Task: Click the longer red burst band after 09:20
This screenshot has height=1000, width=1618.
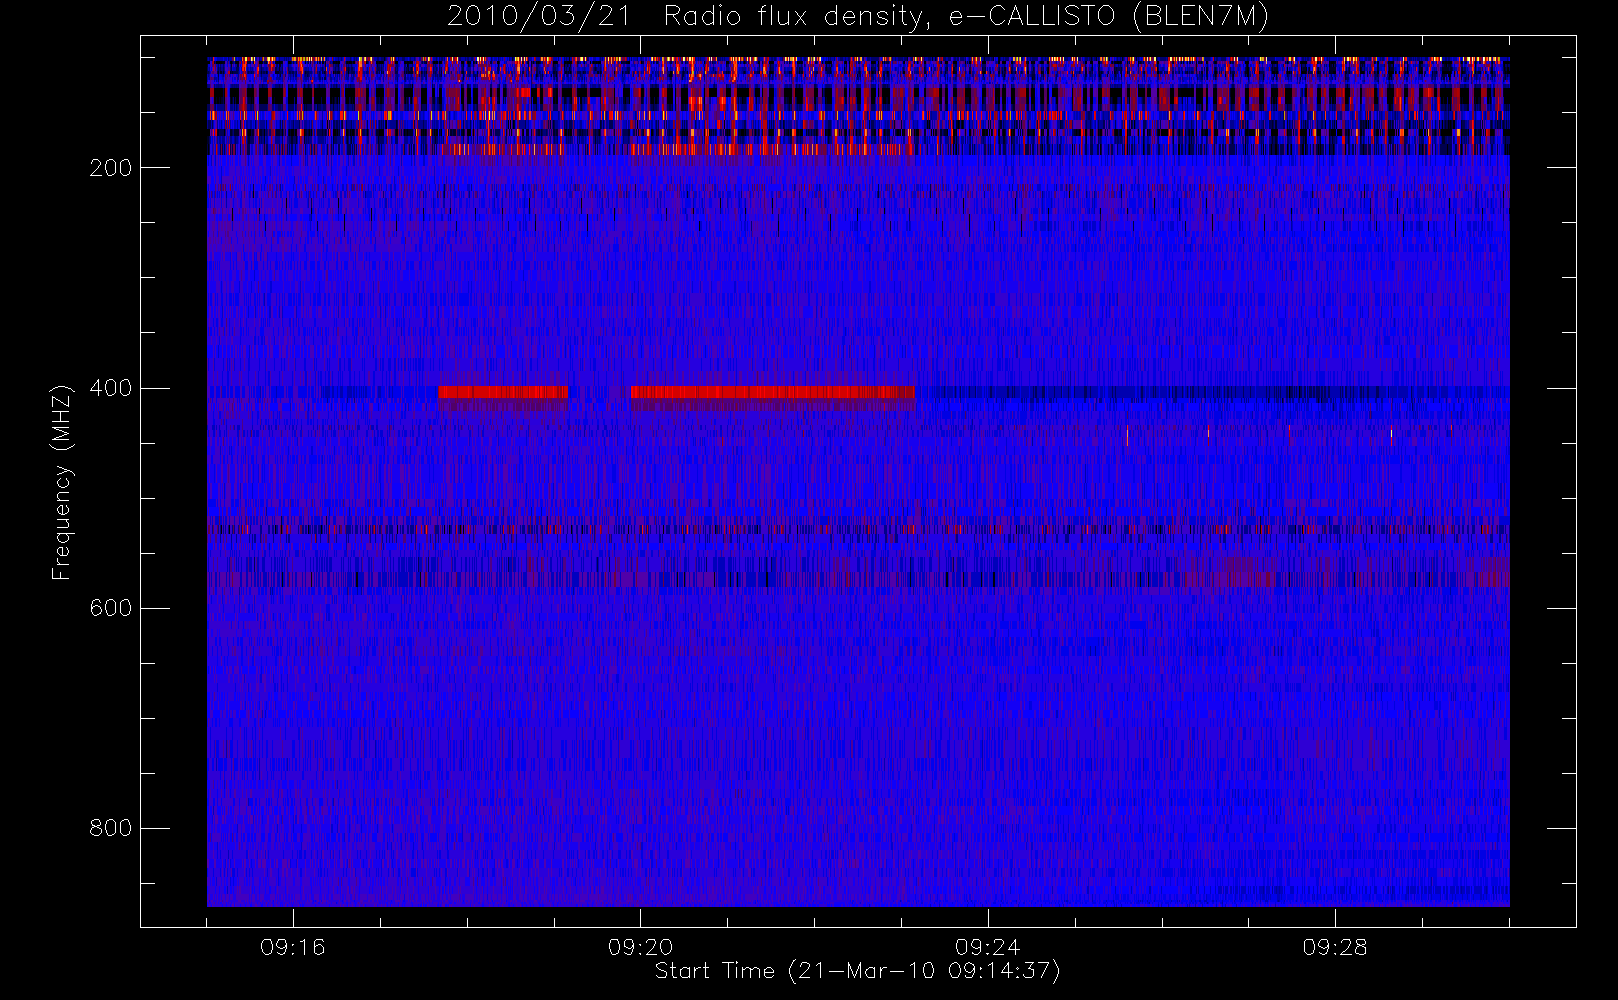Action: (x=773, y=393)
